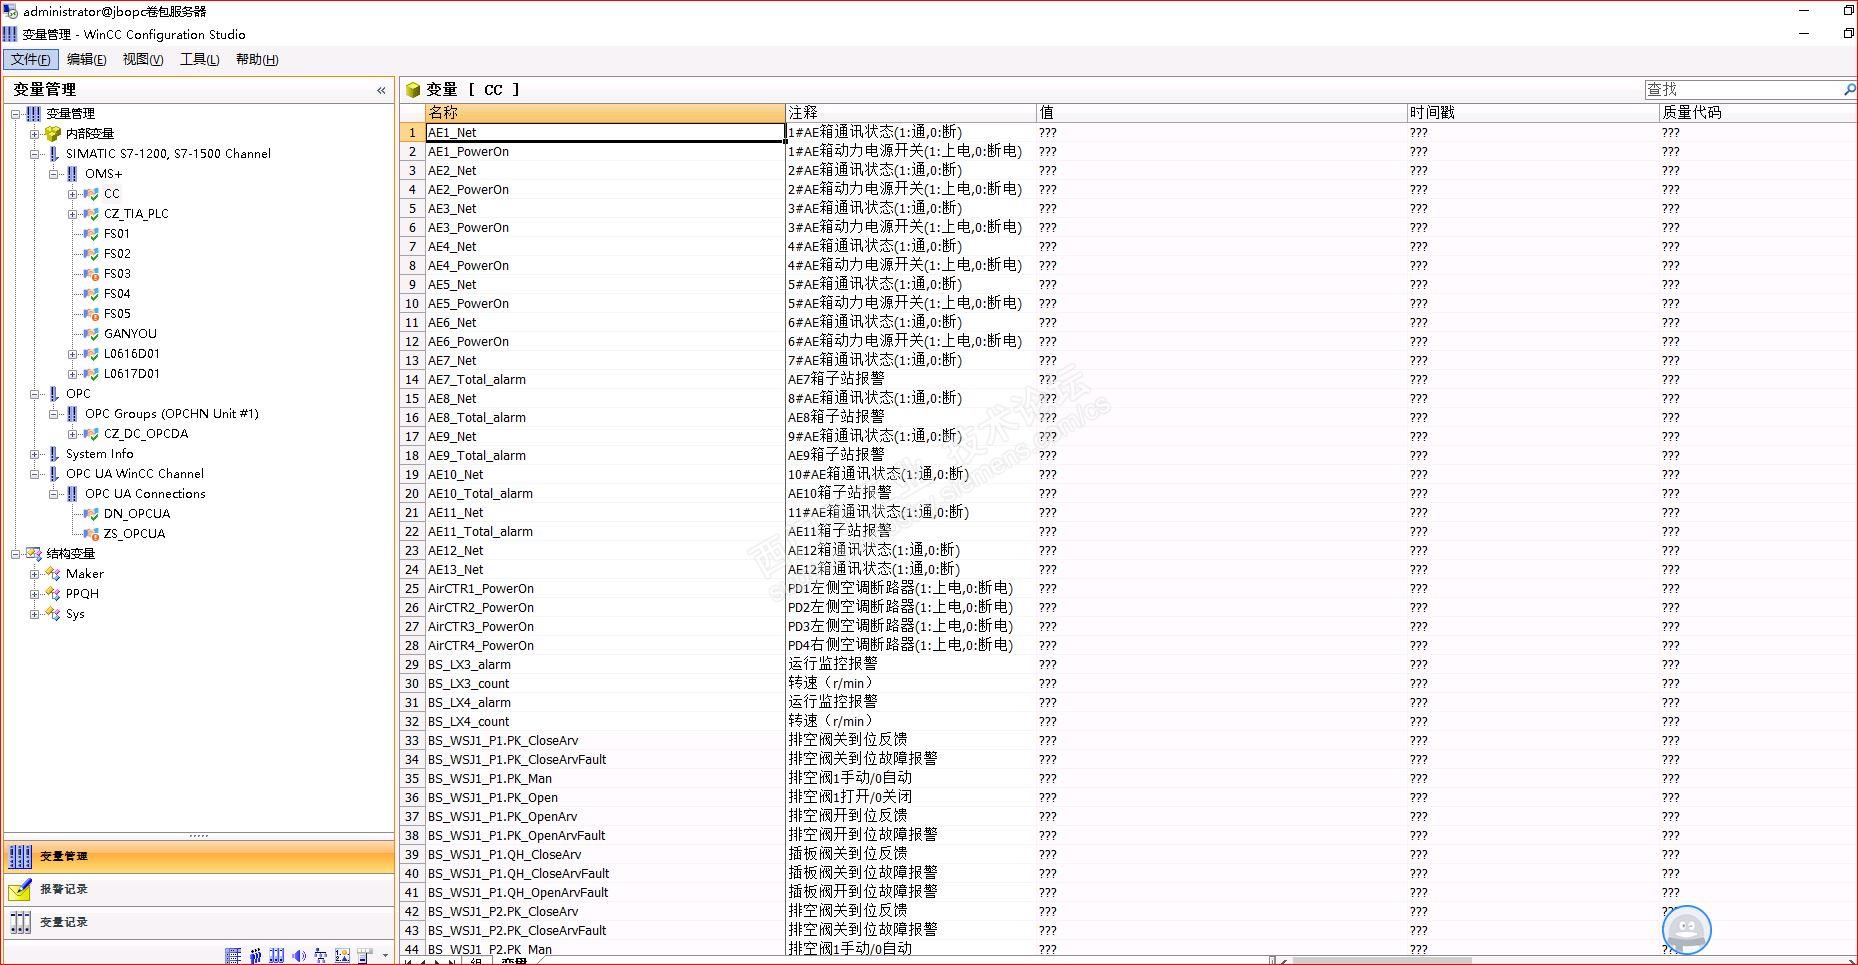The width and height of the screenshot is (1858, 965).
Task: Open the navigation bar options dropdown arrow
Action: 386,956
